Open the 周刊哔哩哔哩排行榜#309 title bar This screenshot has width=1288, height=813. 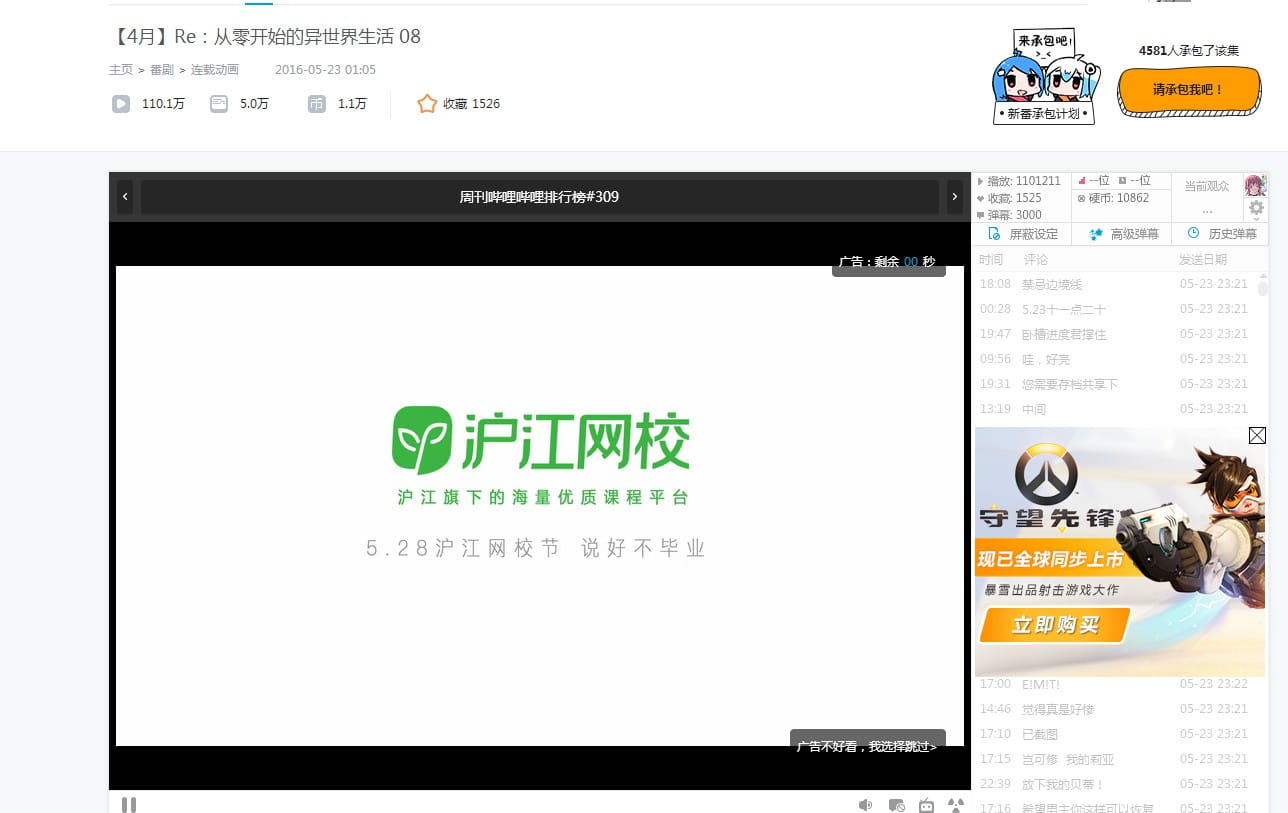pyautogui.click(x=539, y=197)
